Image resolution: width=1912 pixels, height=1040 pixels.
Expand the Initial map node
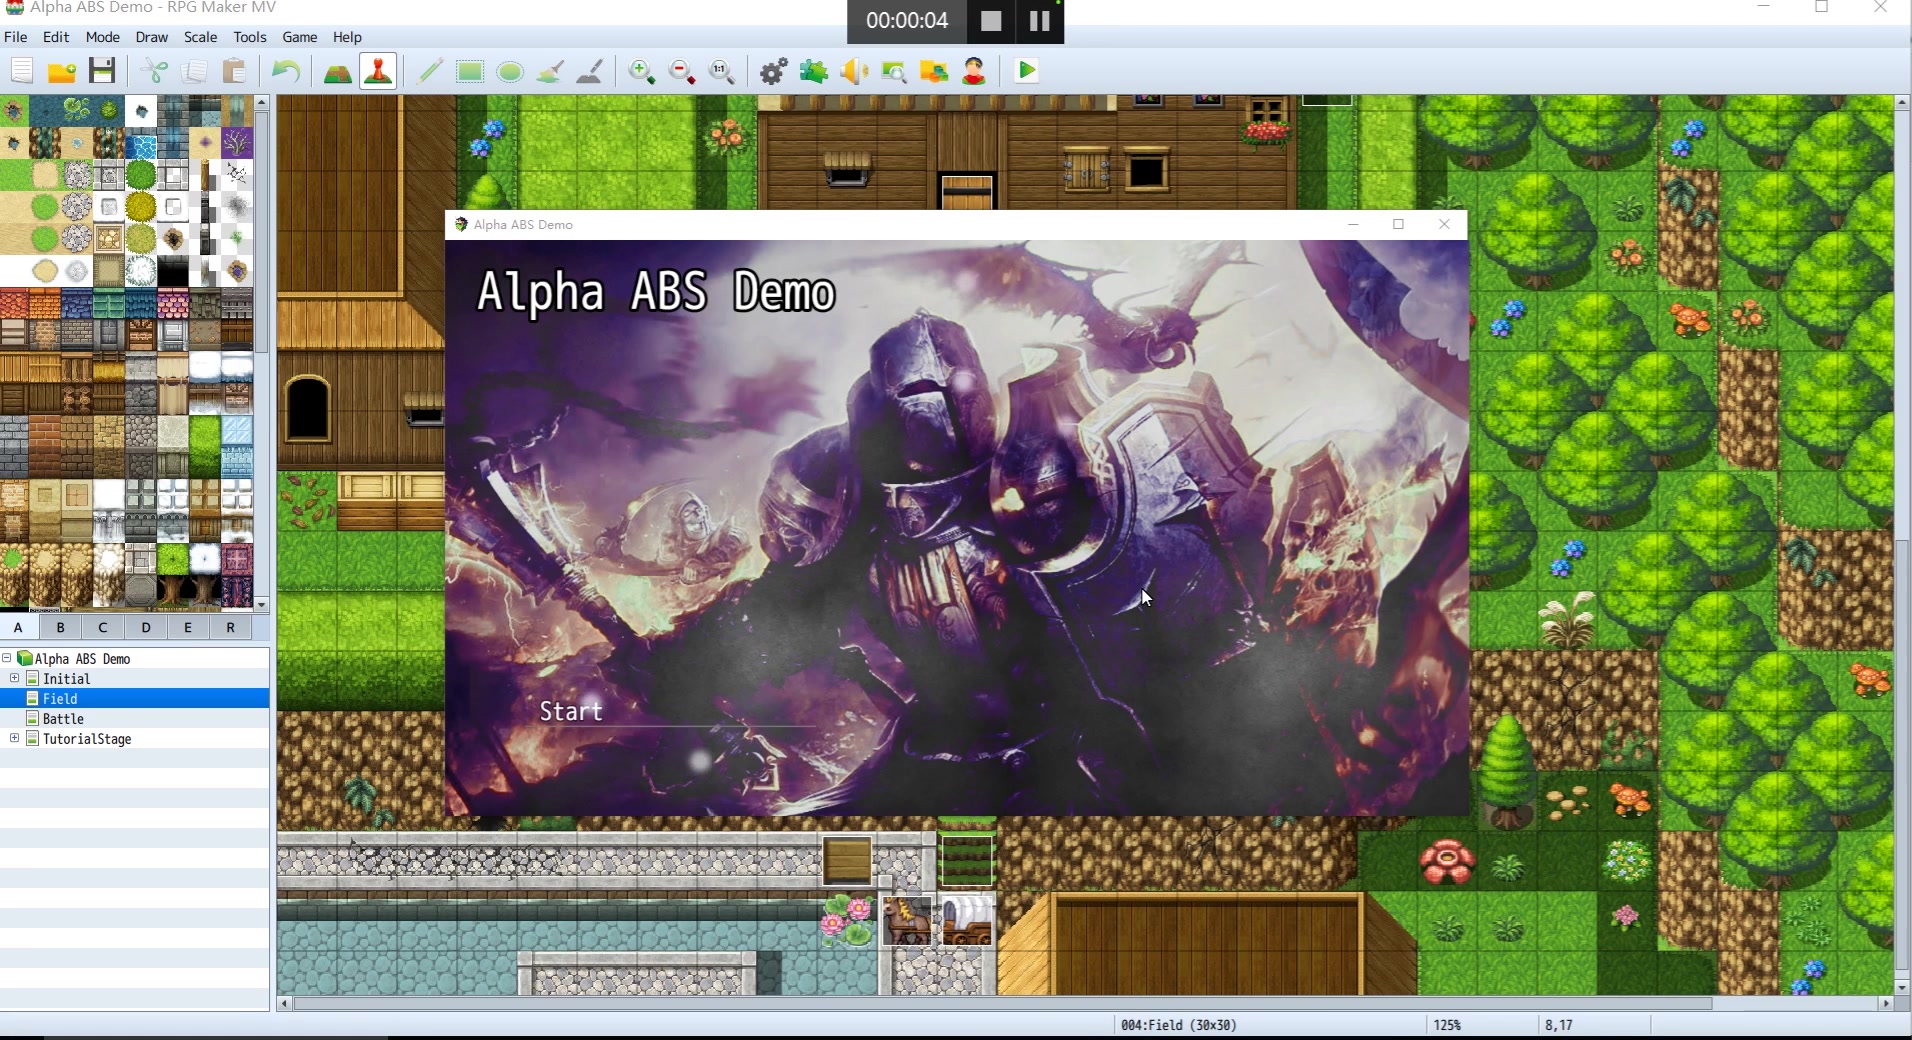(x=14, y=678)
